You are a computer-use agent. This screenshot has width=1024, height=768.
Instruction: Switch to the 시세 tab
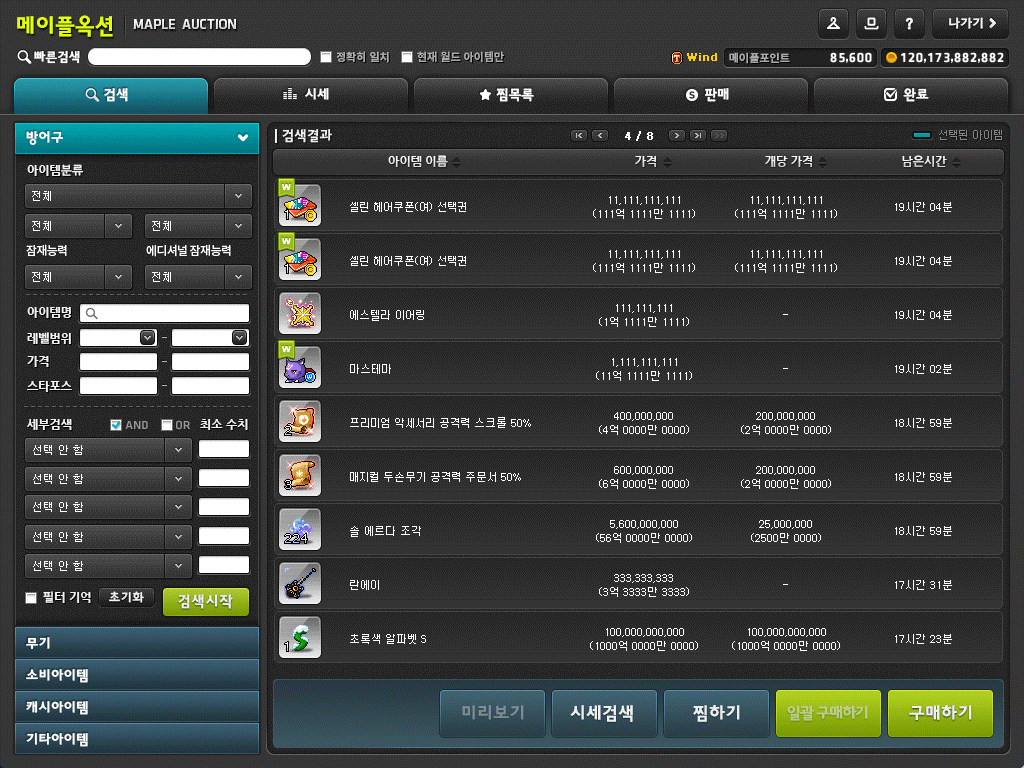(310, 95)
